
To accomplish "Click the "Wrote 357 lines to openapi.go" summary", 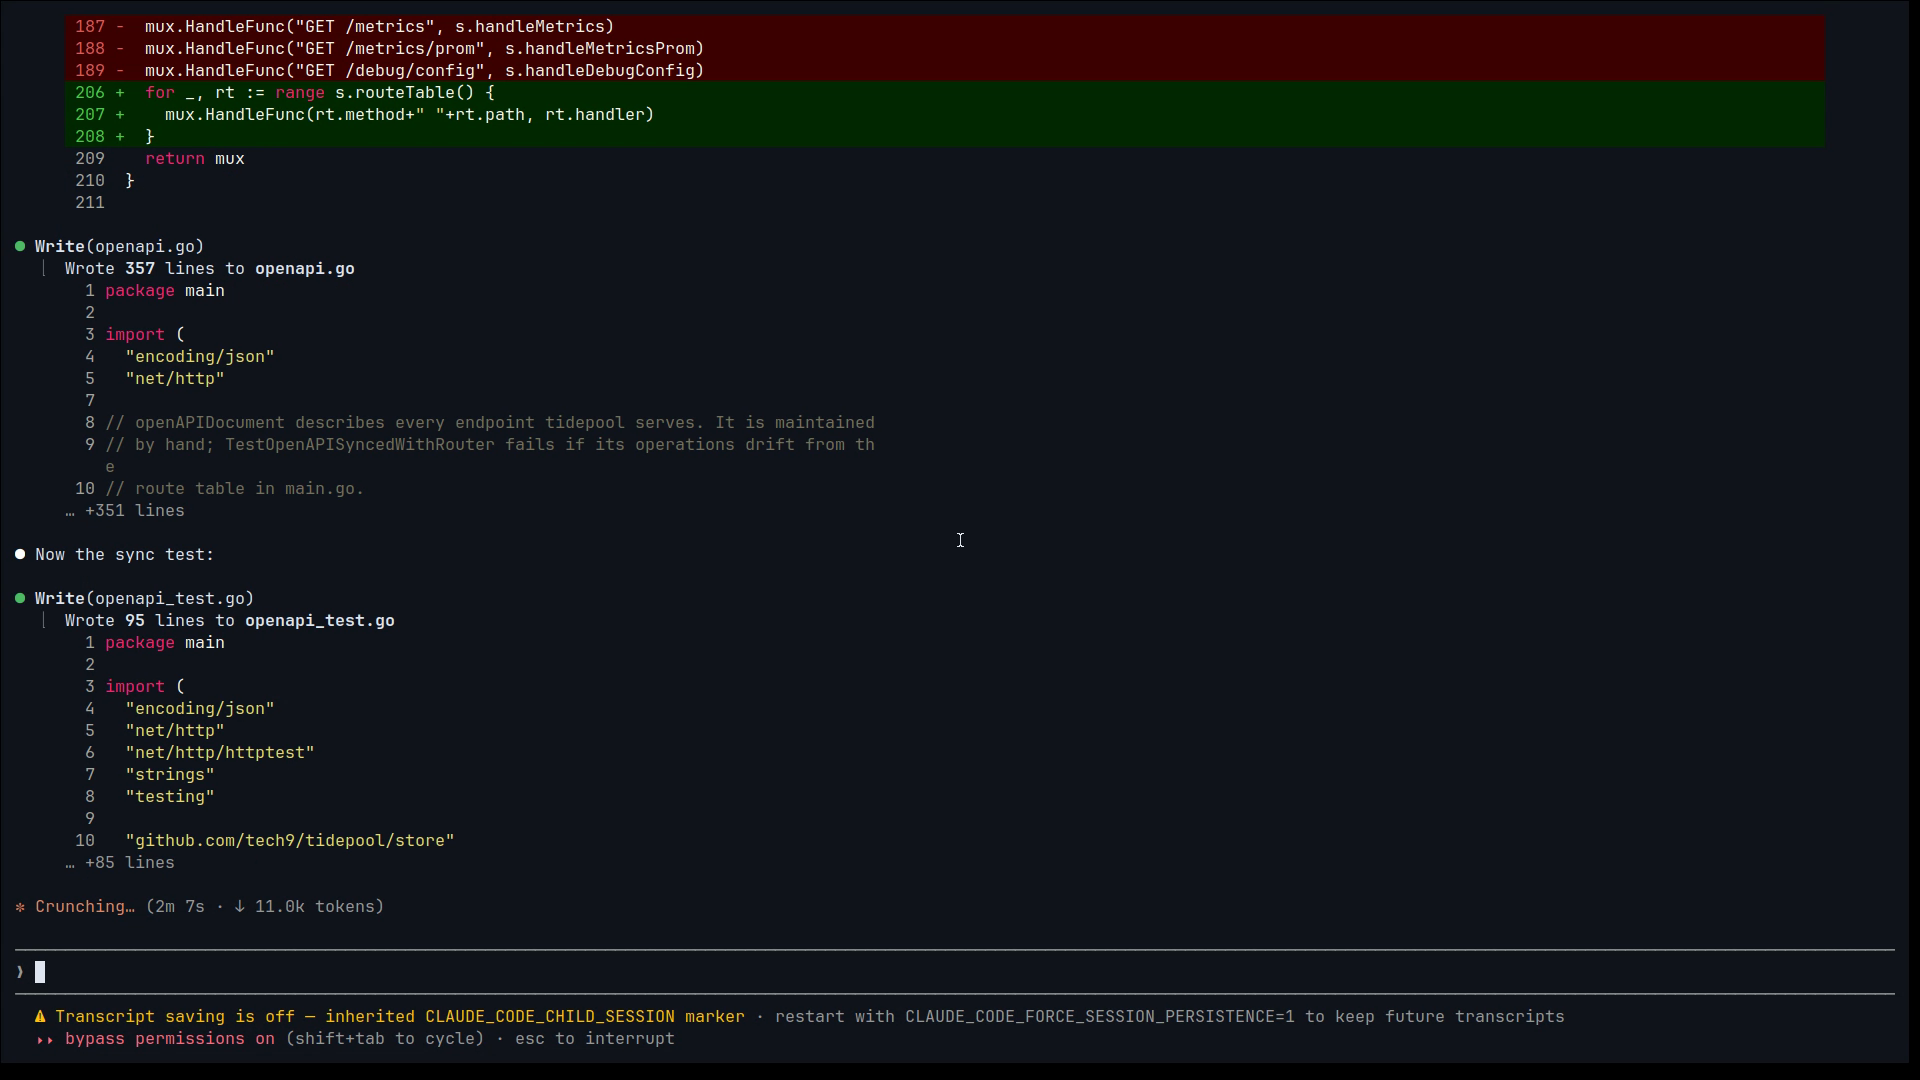I will [x=210, y=269].
